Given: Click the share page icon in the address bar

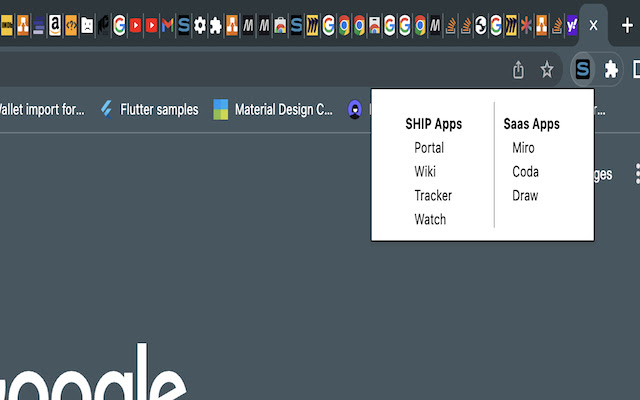Looking at the screenshot, I should click(518, 69).
